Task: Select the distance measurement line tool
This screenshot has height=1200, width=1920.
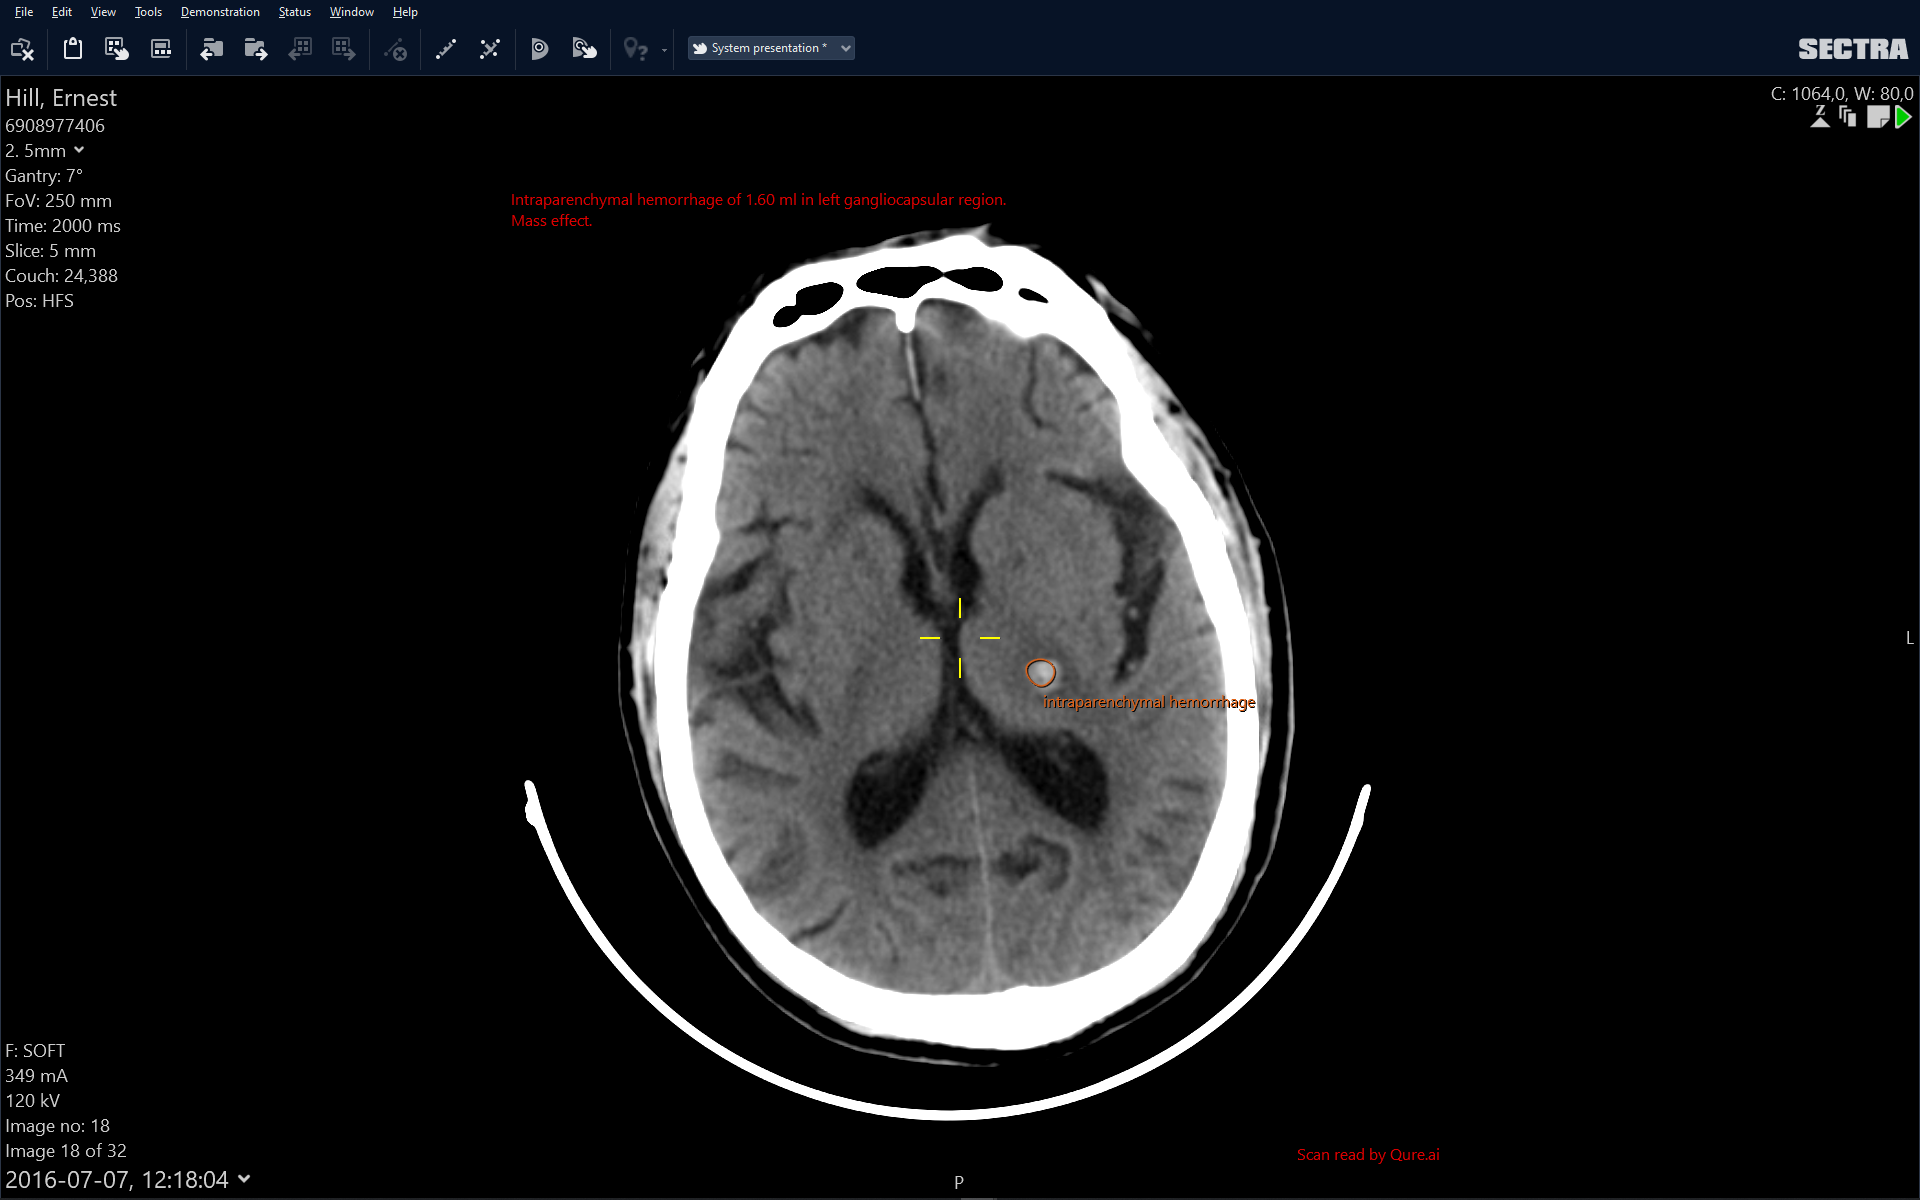Action: point(446,49)
